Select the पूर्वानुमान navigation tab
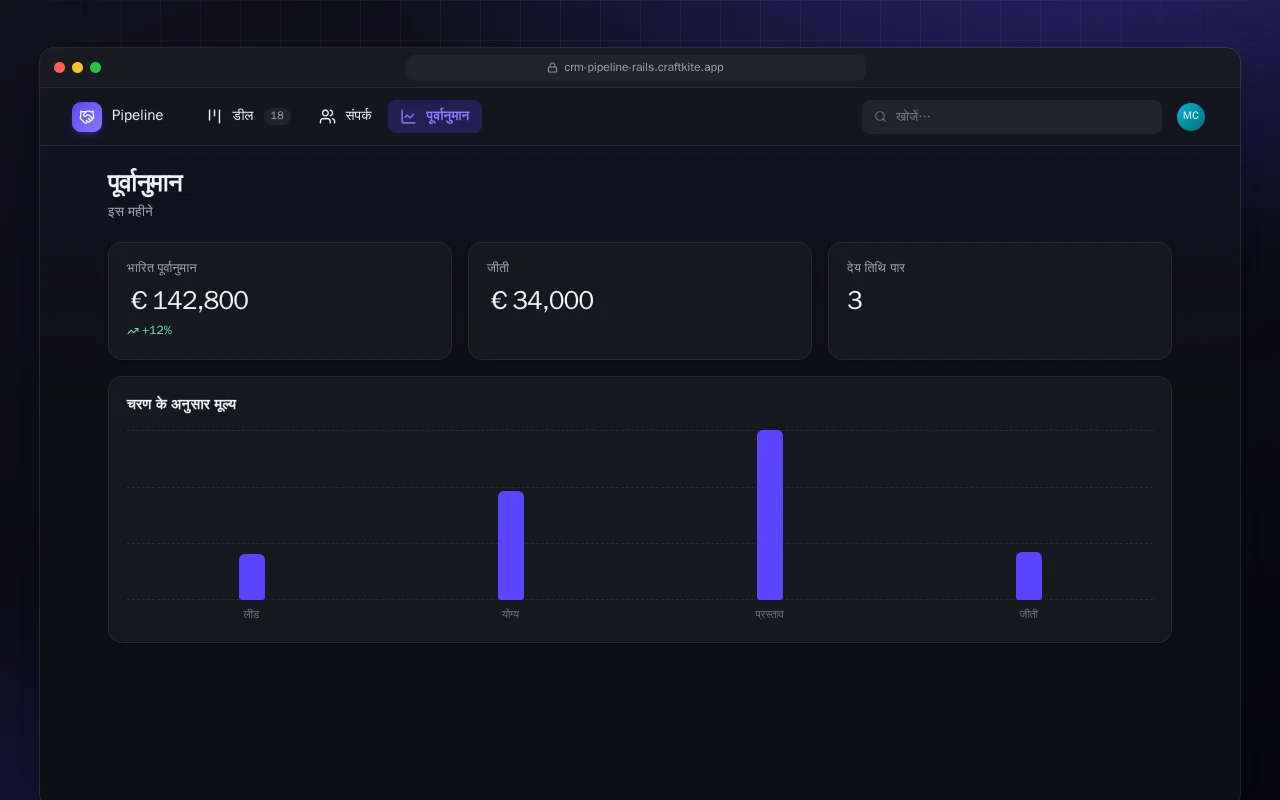This screenshot has width=1280, height=800. click(435, 116)
